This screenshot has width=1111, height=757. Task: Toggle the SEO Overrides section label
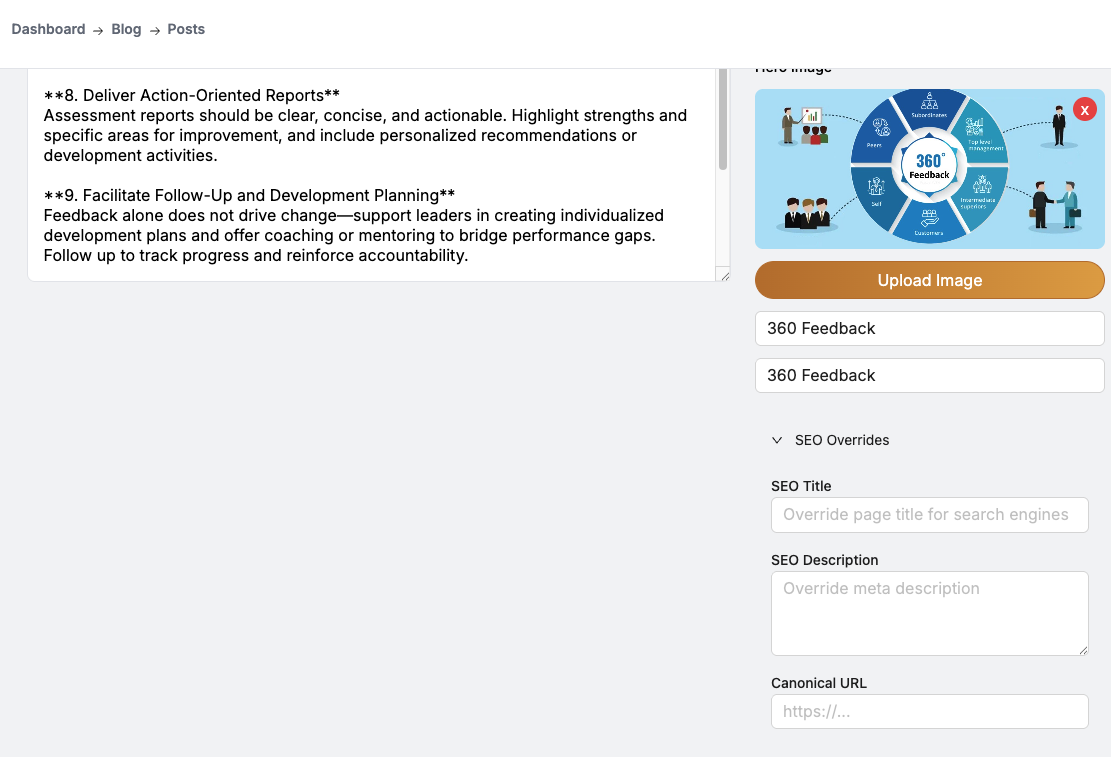842,440
